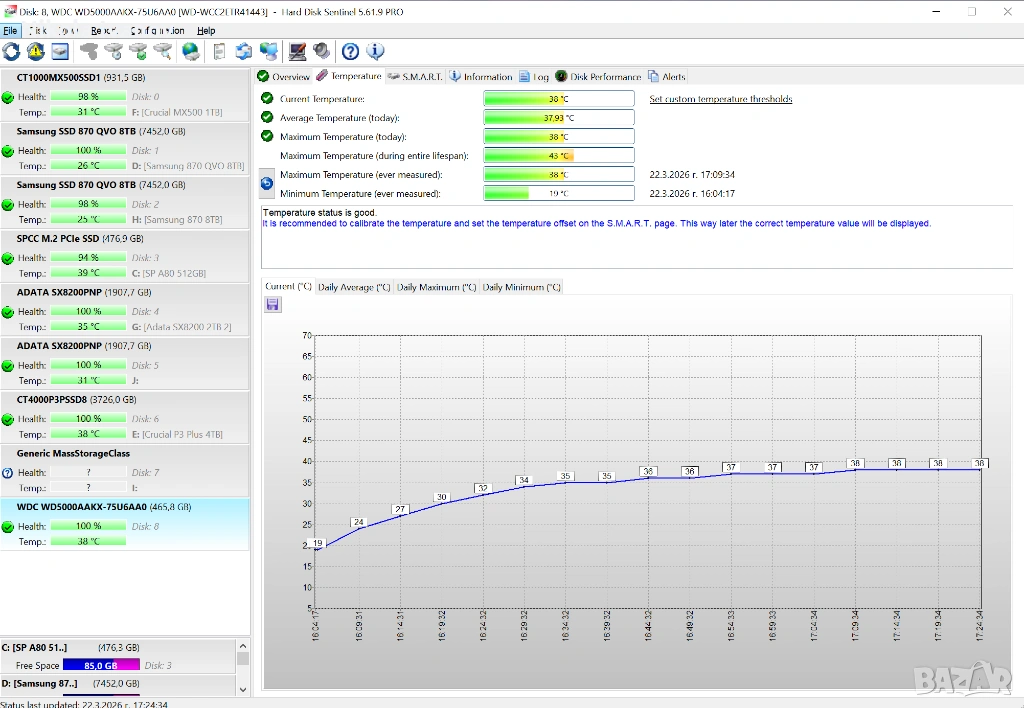
Task: Click the networked computers toolbar icon
Action: (x=268, y=51)
